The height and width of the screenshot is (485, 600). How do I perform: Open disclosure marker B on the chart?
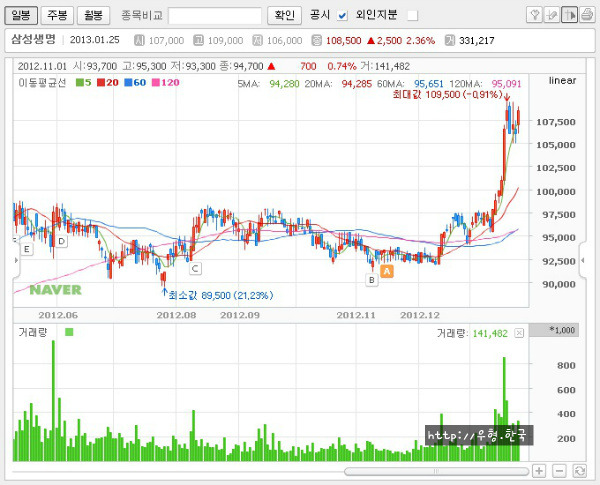tap(372, 280)
